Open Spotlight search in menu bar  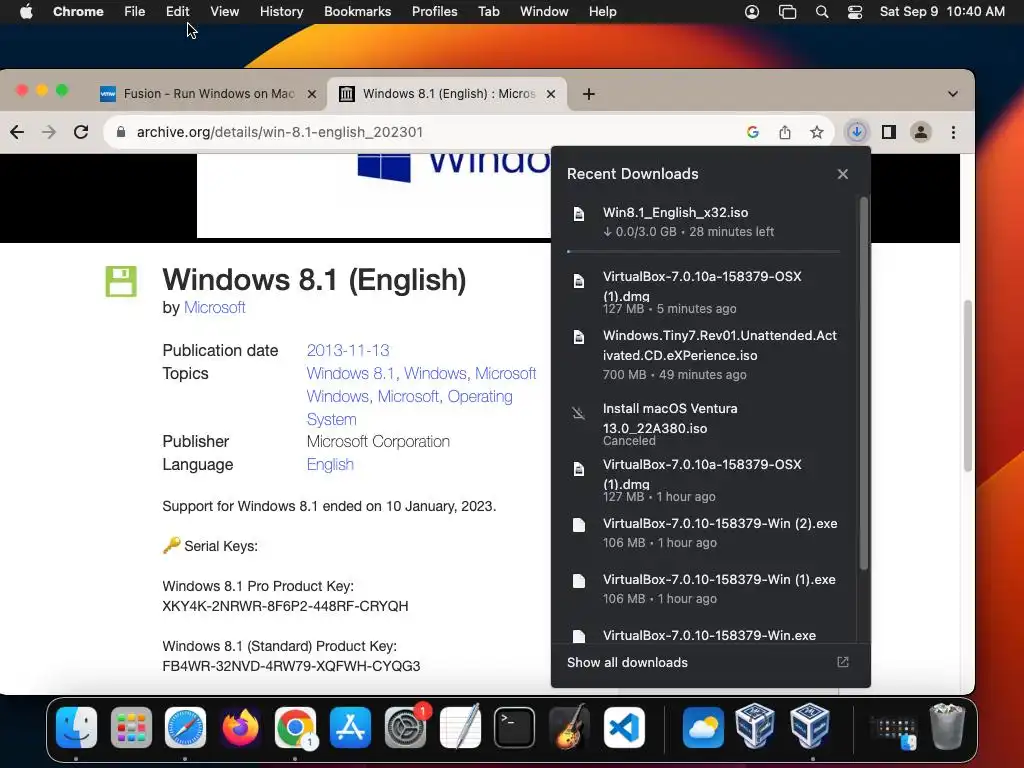point(822,12)
